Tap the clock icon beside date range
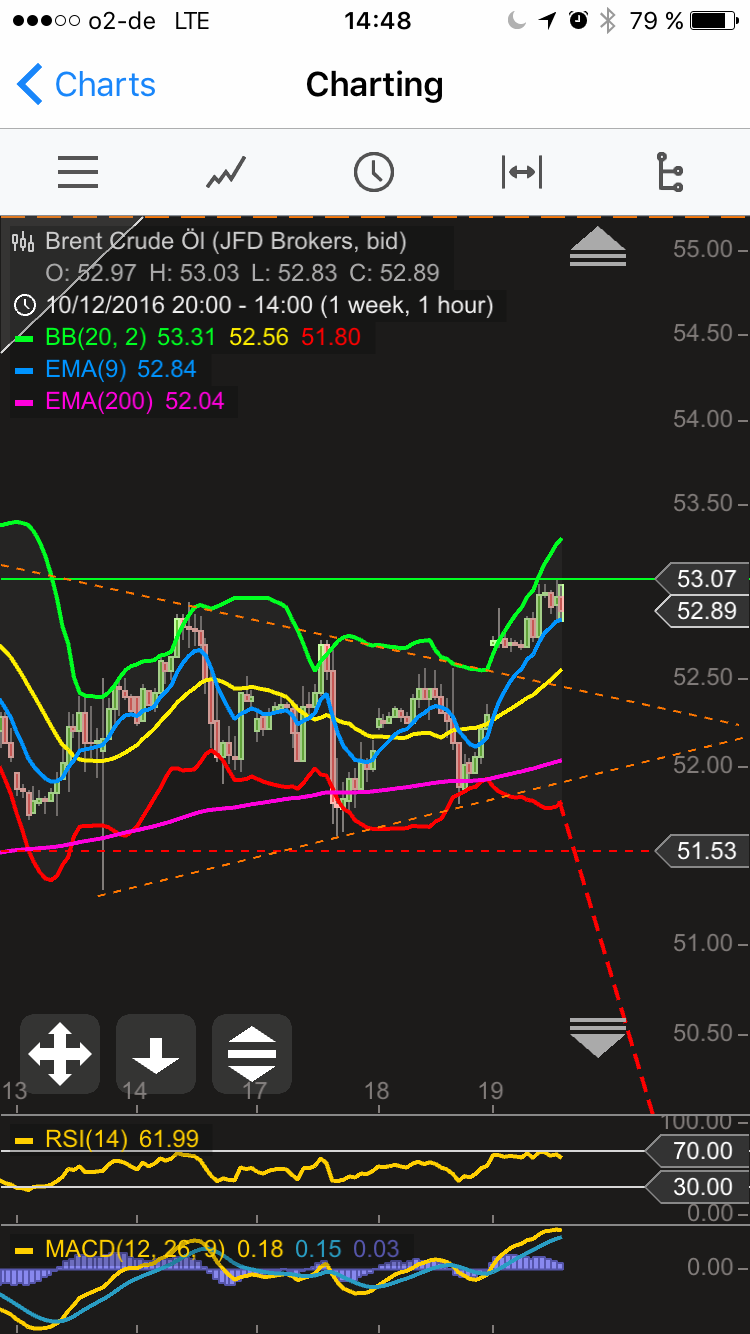 (x=26, y=305)
